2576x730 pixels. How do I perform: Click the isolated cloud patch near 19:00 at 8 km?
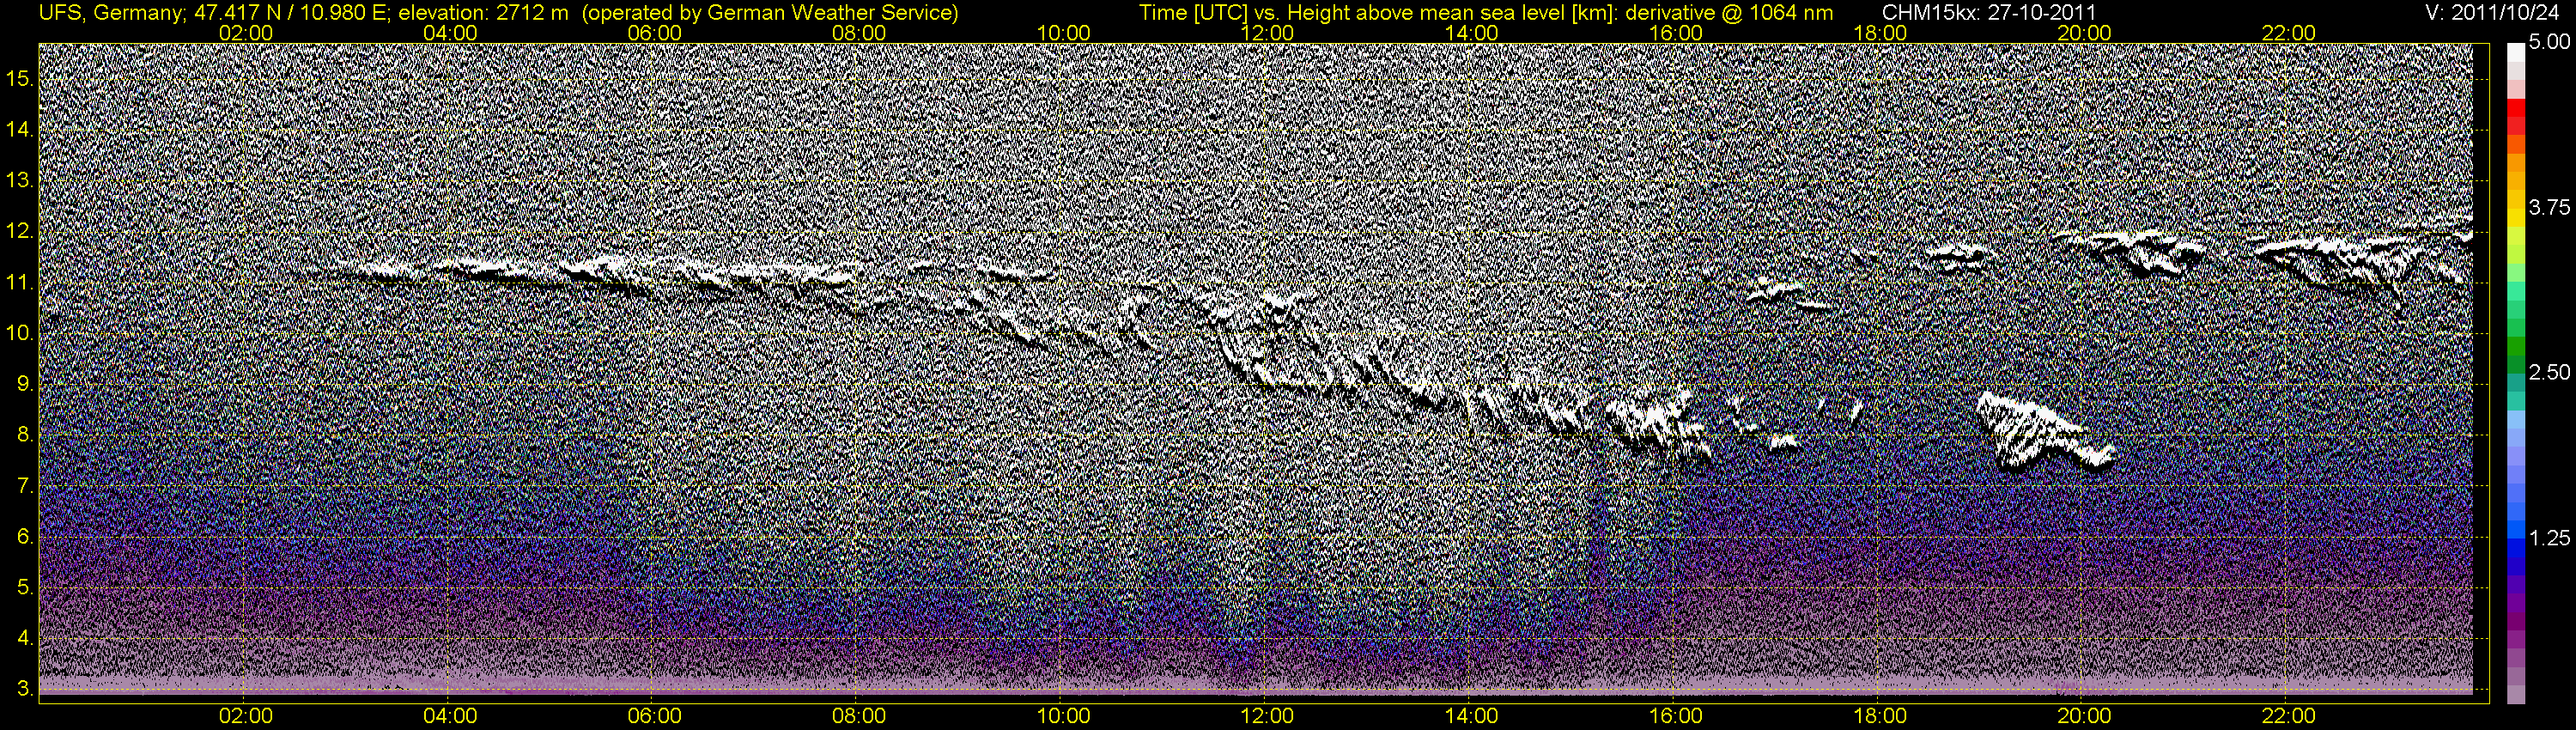[x=2045, y=431]
